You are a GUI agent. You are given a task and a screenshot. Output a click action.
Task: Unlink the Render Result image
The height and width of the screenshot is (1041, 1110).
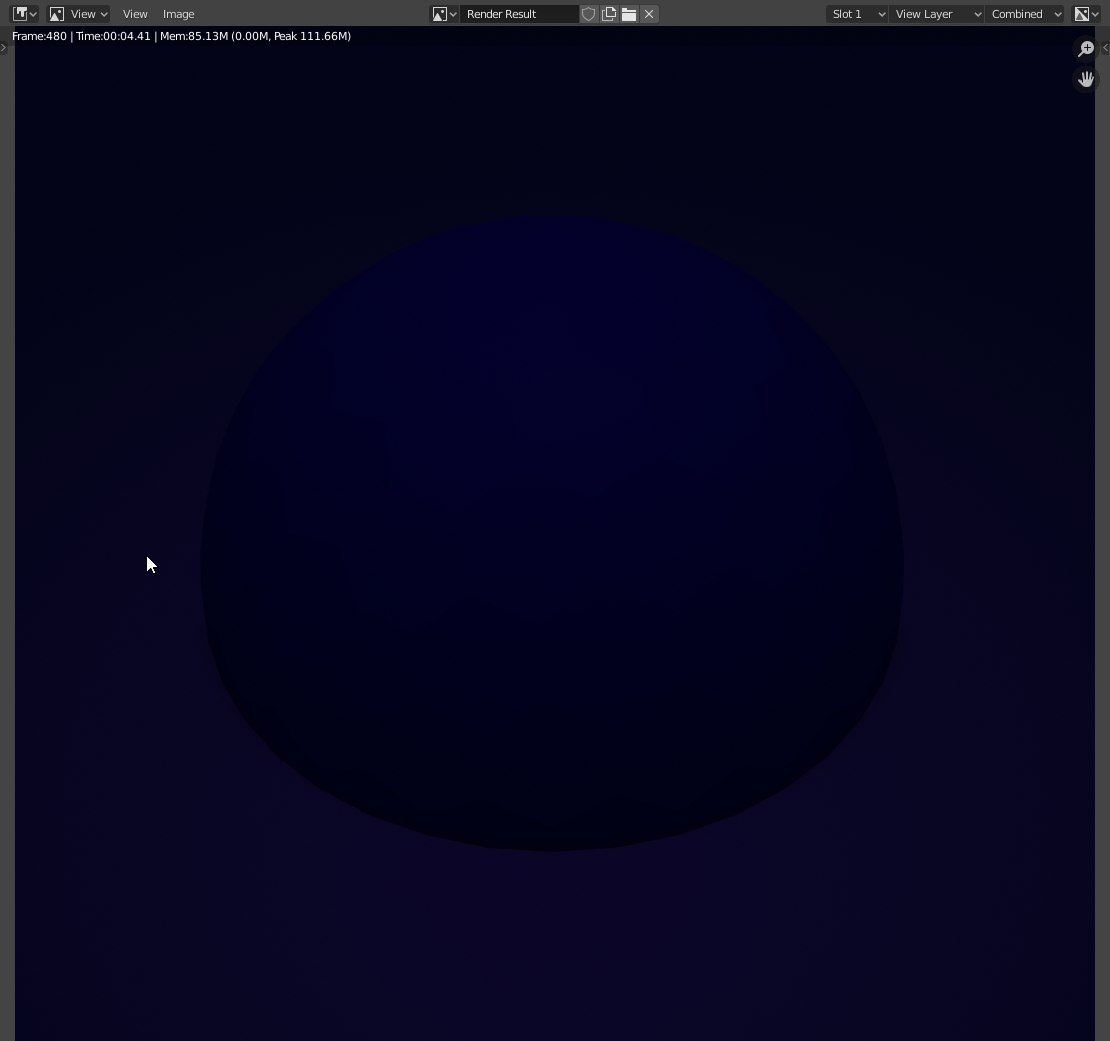649,14
